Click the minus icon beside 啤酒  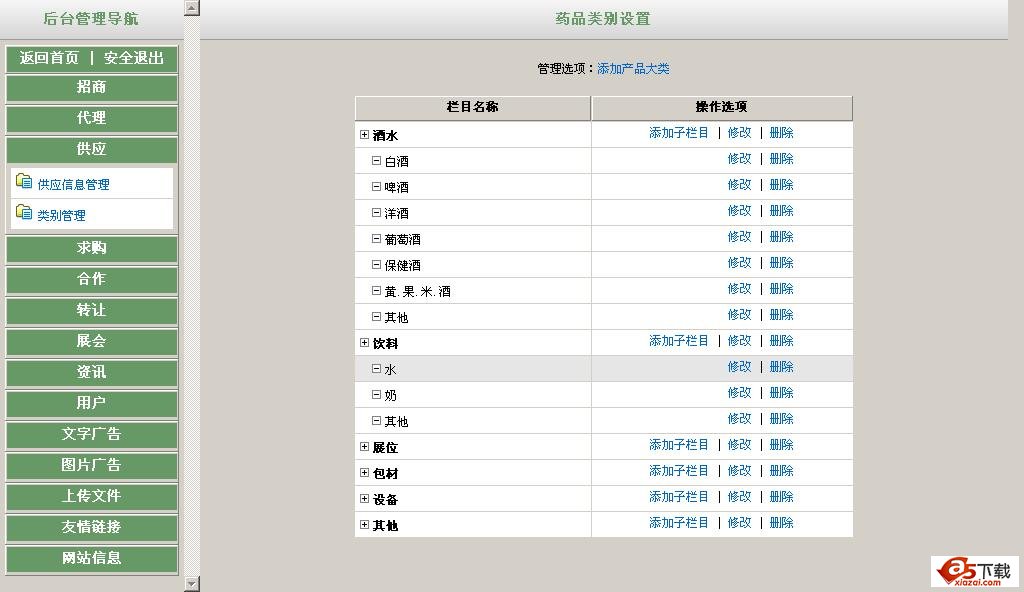[377, 186]
